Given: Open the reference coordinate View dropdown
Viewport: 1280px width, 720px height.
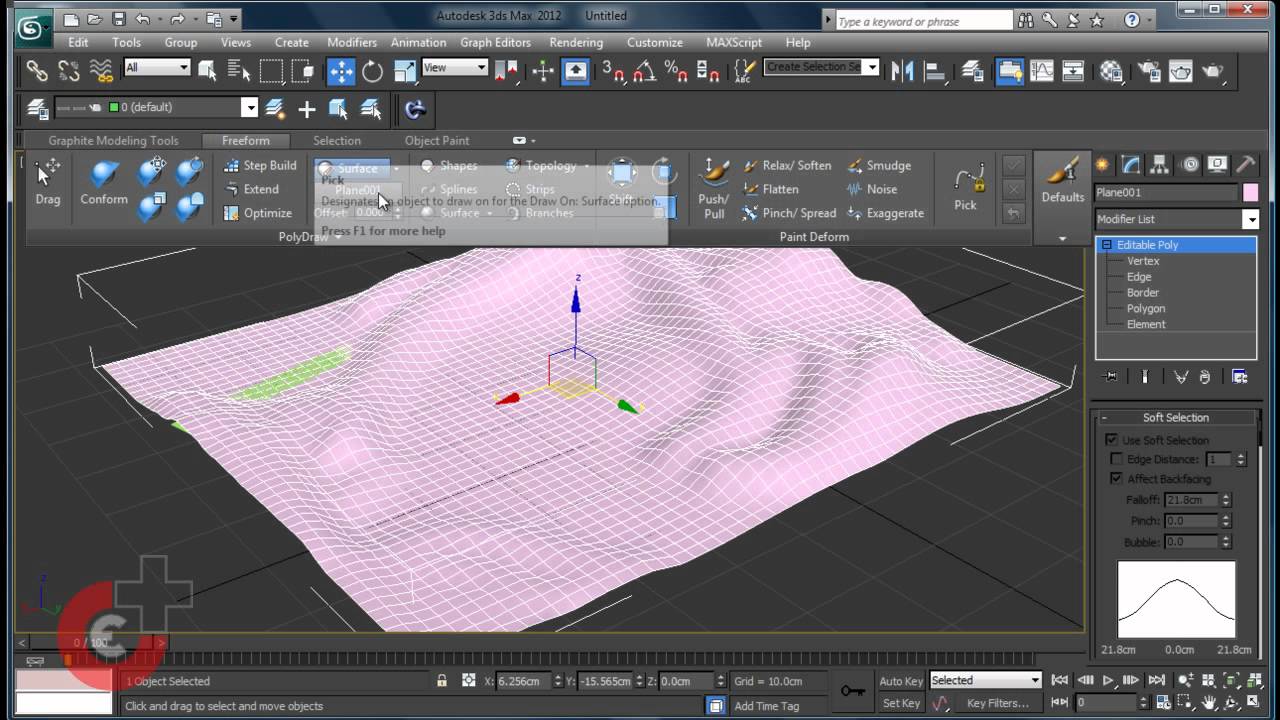Looking at the screenshot, I should click(454, 67).
